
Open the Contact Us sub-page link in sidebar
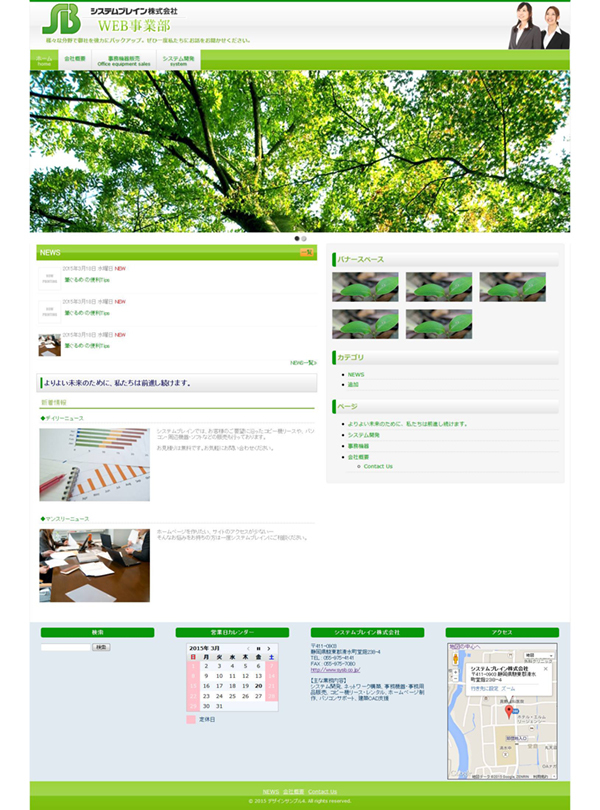click(x=378, y=466)
